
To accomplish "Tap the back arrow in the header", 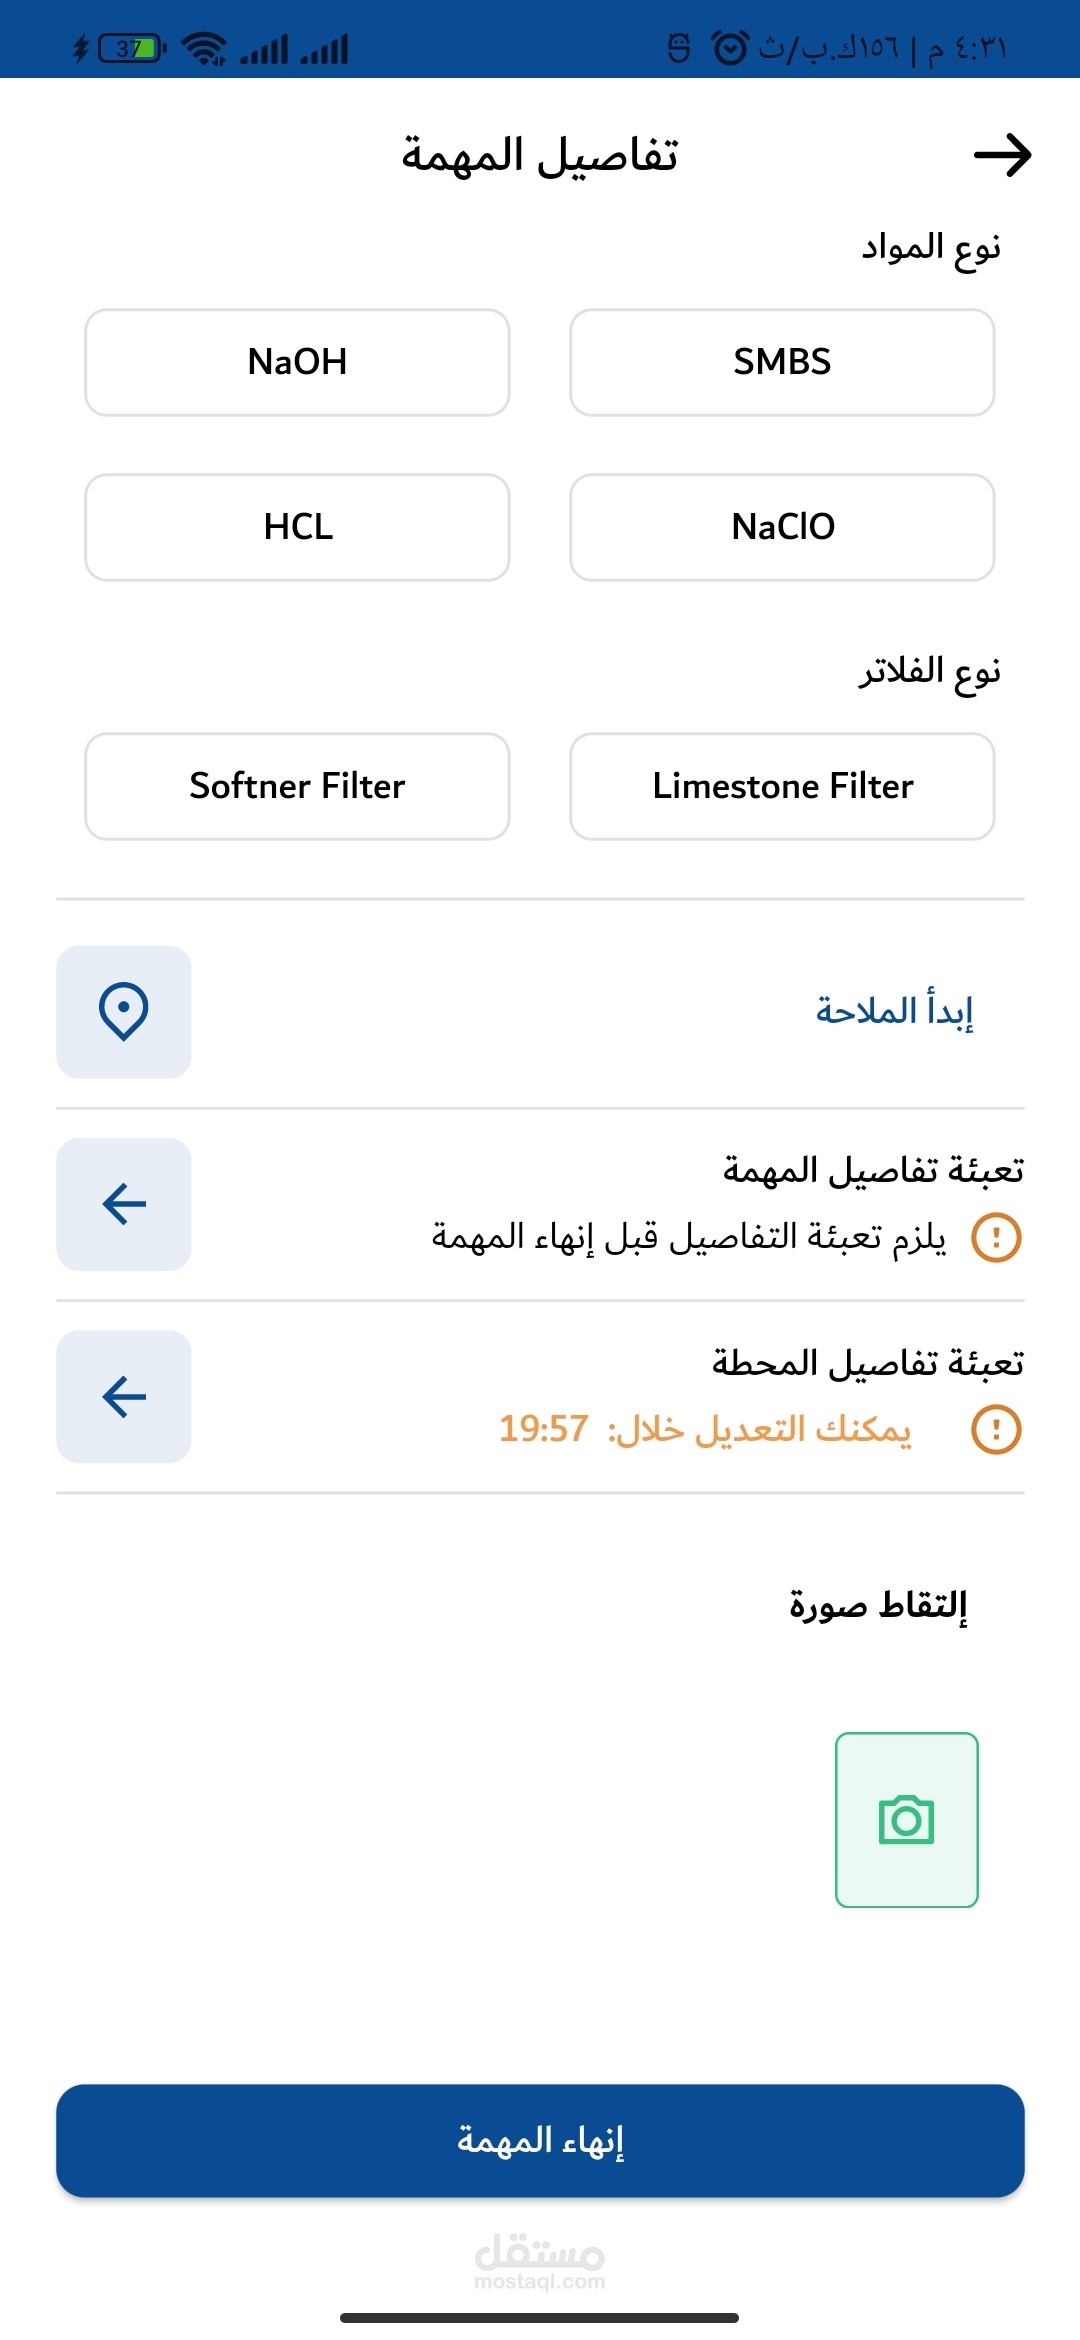I will (x=1002, y=155).
